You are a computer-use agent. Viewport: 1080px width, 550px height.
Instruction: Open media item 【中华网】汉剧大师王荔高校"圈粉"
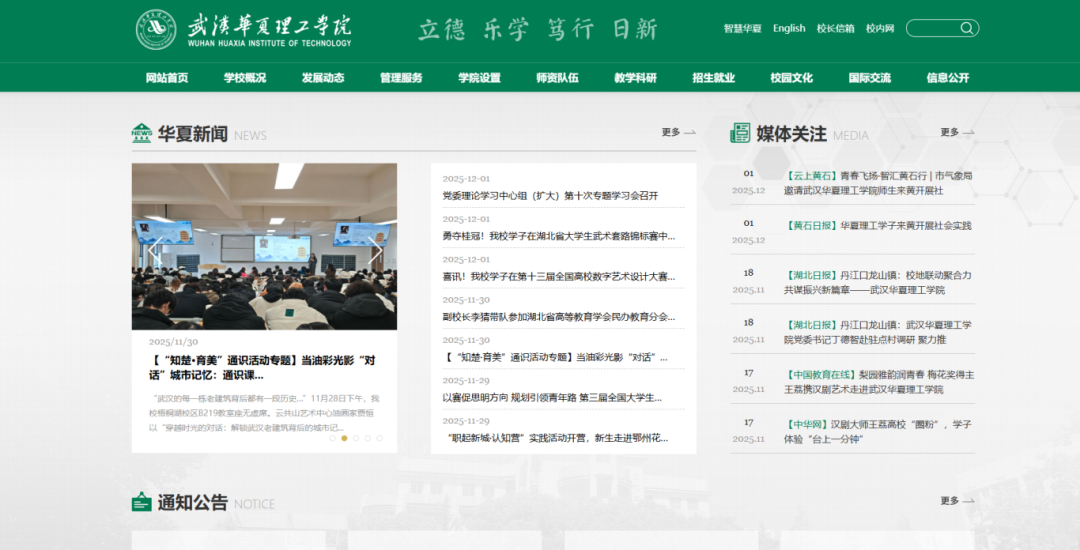pyautogui.click(x=878, y=432)
